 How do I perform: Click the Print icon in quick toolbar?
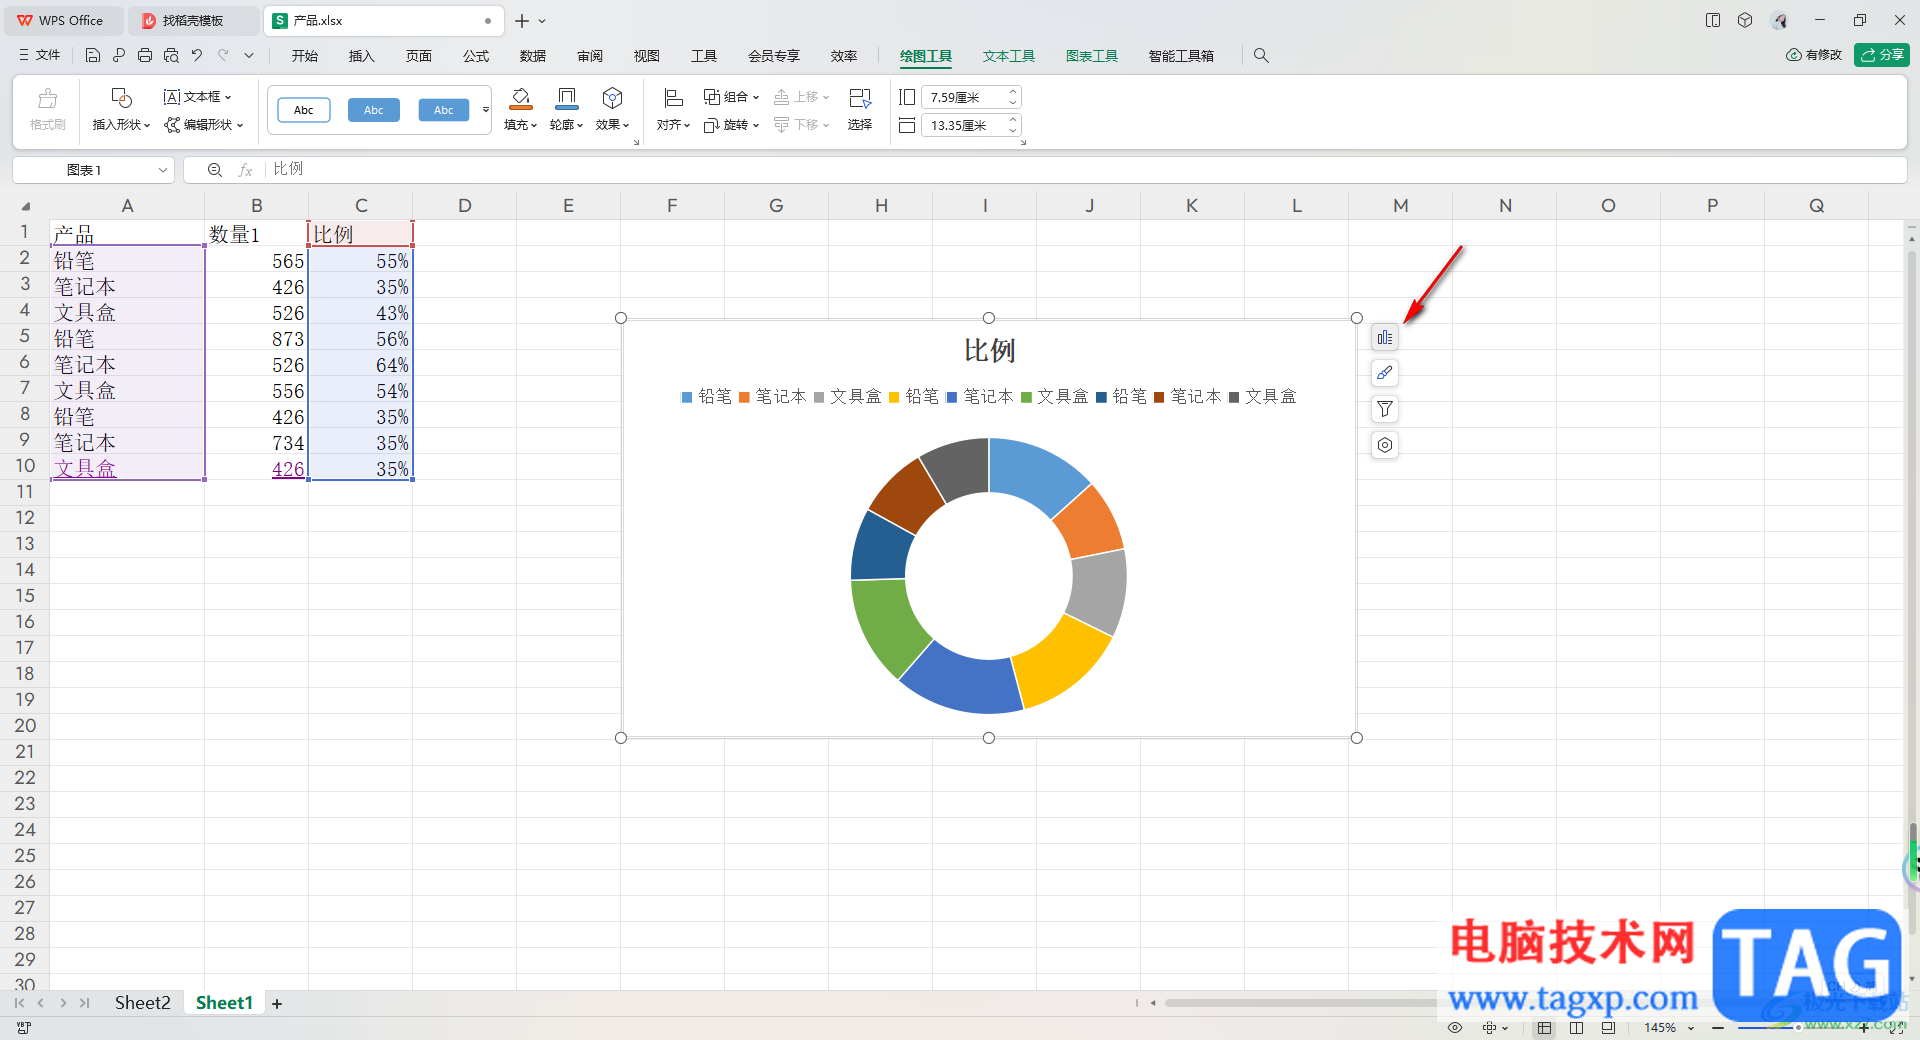tap(145, 56)
